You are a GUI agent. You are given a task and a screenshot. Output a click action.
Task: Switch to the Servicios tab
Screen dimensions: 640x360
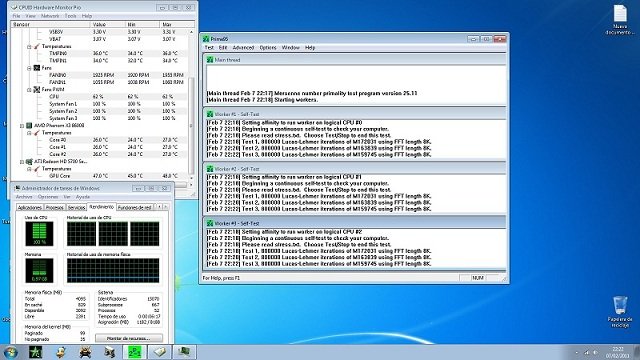coord(76,207)
